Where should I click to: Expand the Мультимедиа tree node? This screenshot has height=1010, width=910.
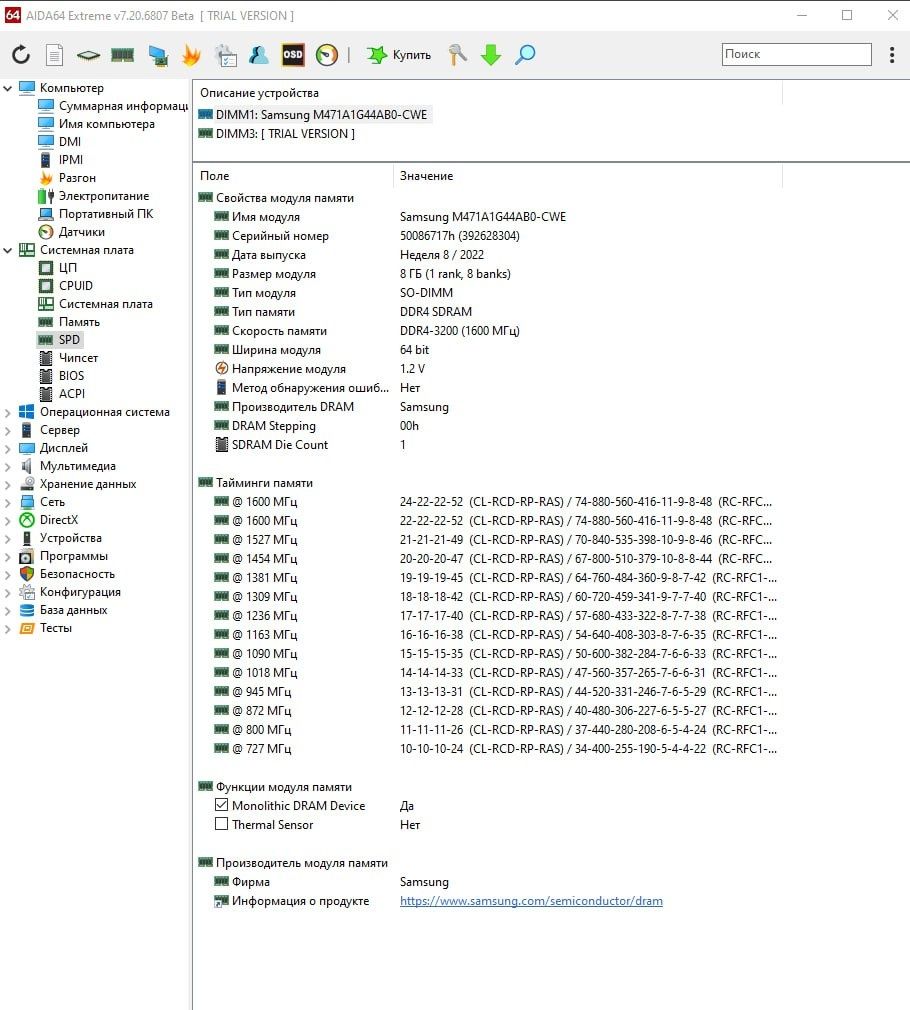coord(8,467)
